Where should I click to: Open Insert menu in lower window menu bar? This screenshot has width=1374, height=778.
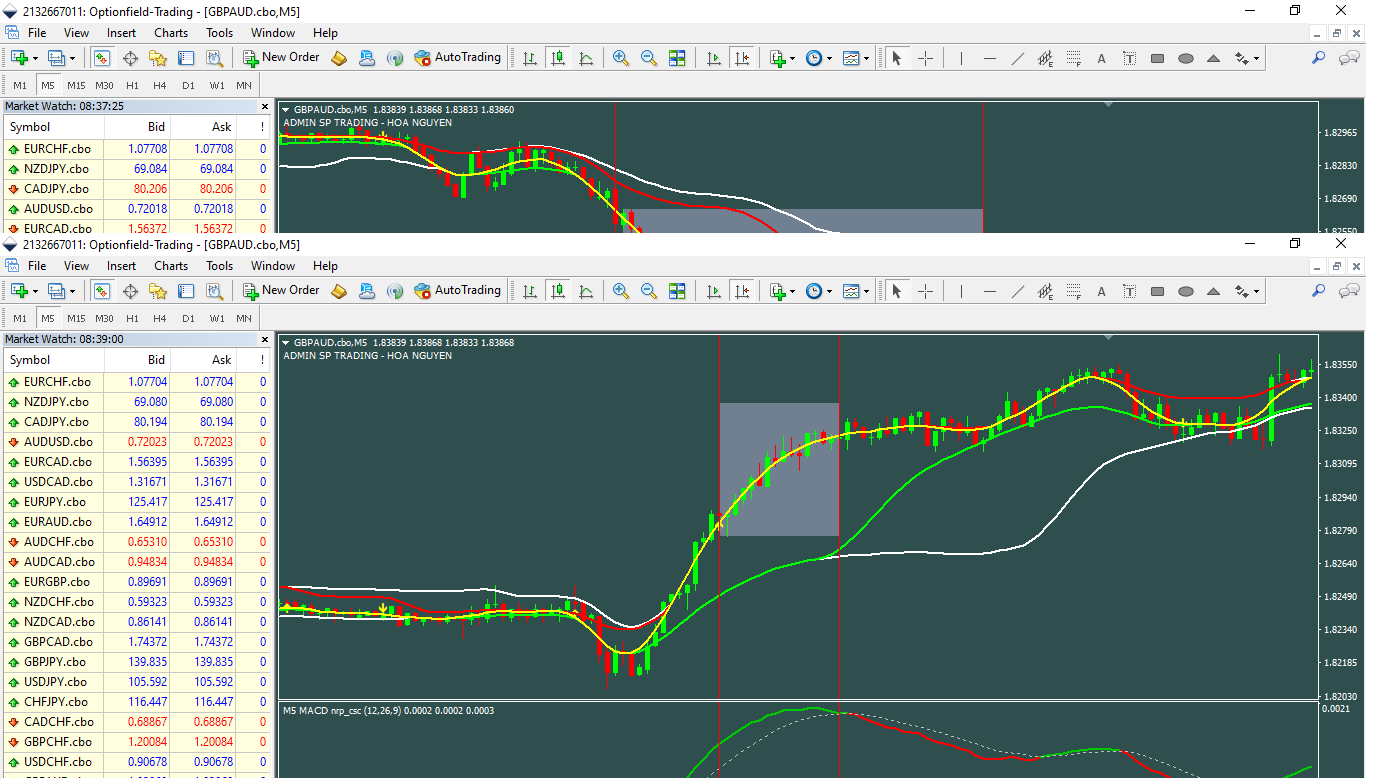coord(121,266)
